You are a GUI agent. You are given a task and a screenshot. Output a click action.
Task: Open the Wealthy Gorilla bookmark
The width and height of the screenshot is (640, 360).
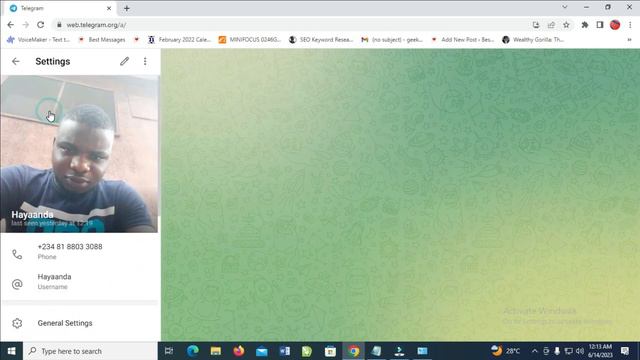533,40
